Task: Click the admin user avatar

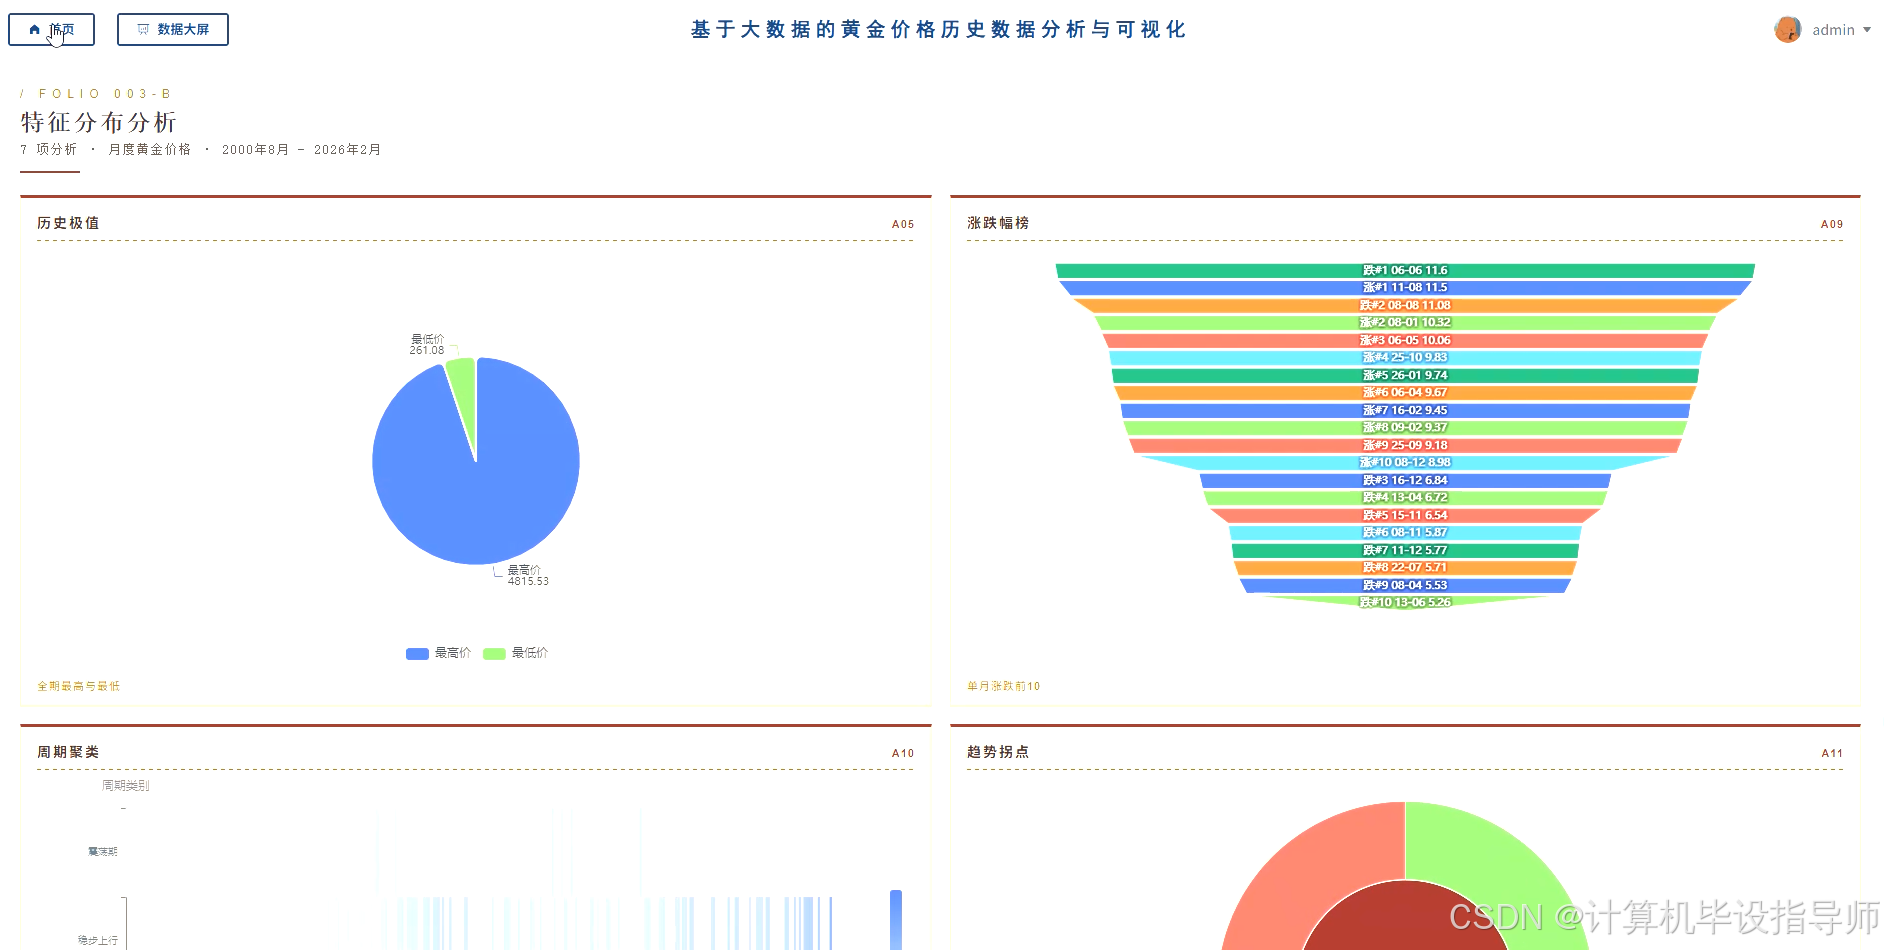Action: tap(1787, 30)
